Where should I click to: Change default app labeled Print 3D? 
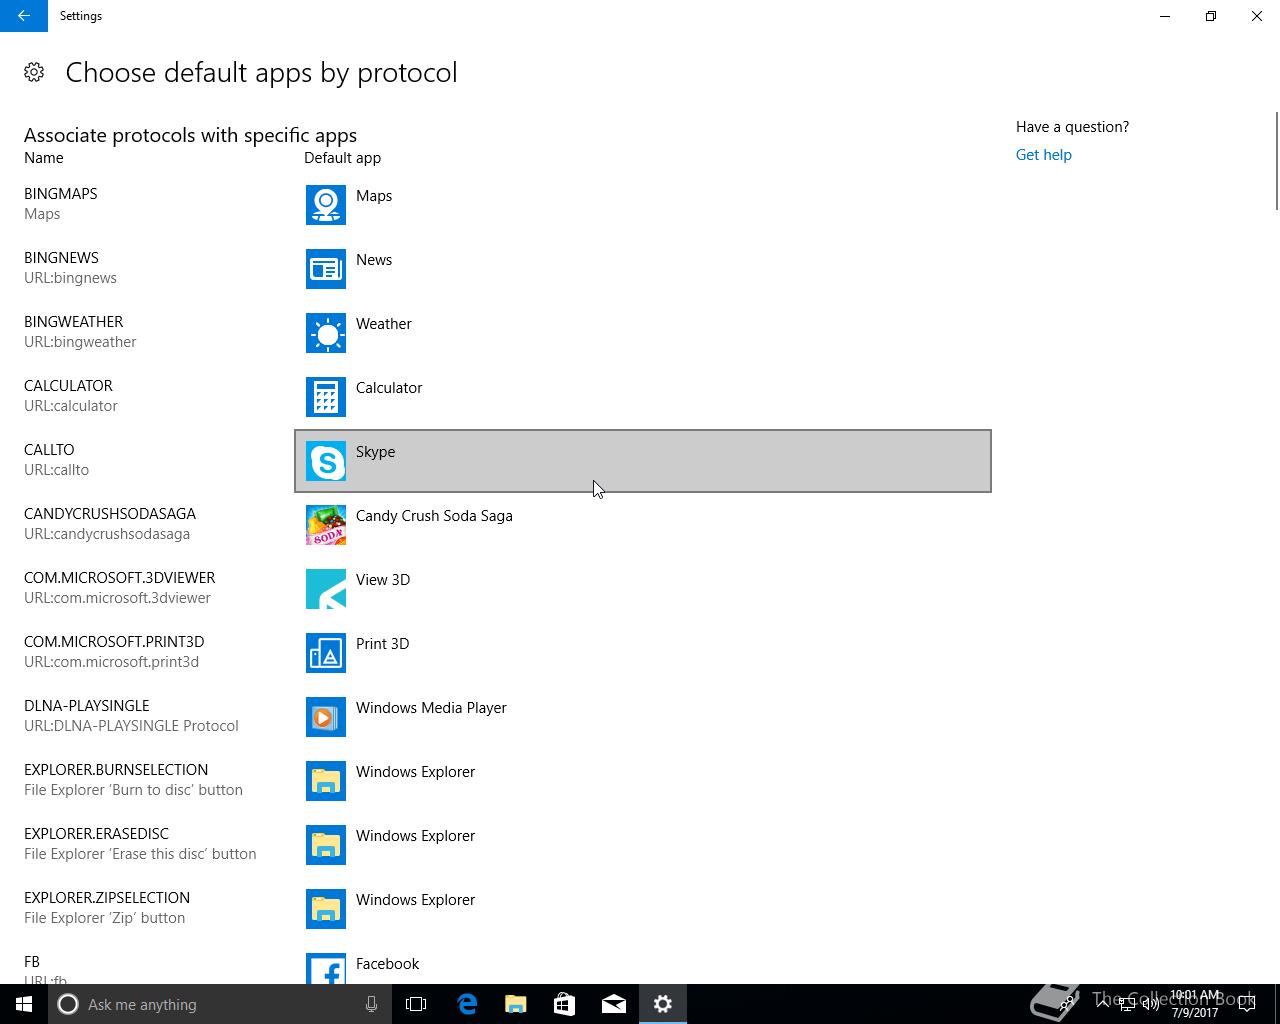[643, 653]
